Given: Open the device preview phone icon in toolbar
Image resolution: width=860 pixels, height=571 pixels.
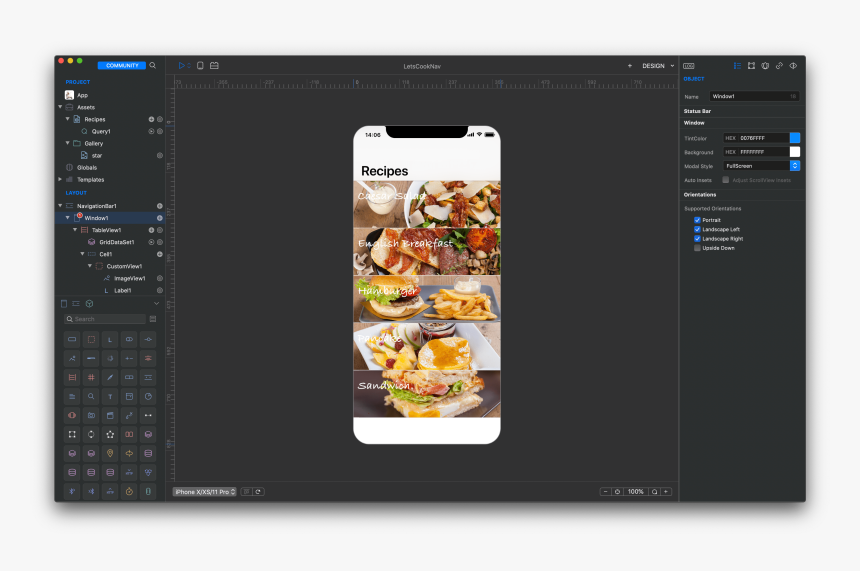Looking at the screenshot, I should pyautogui.click(x=200, y=66).
